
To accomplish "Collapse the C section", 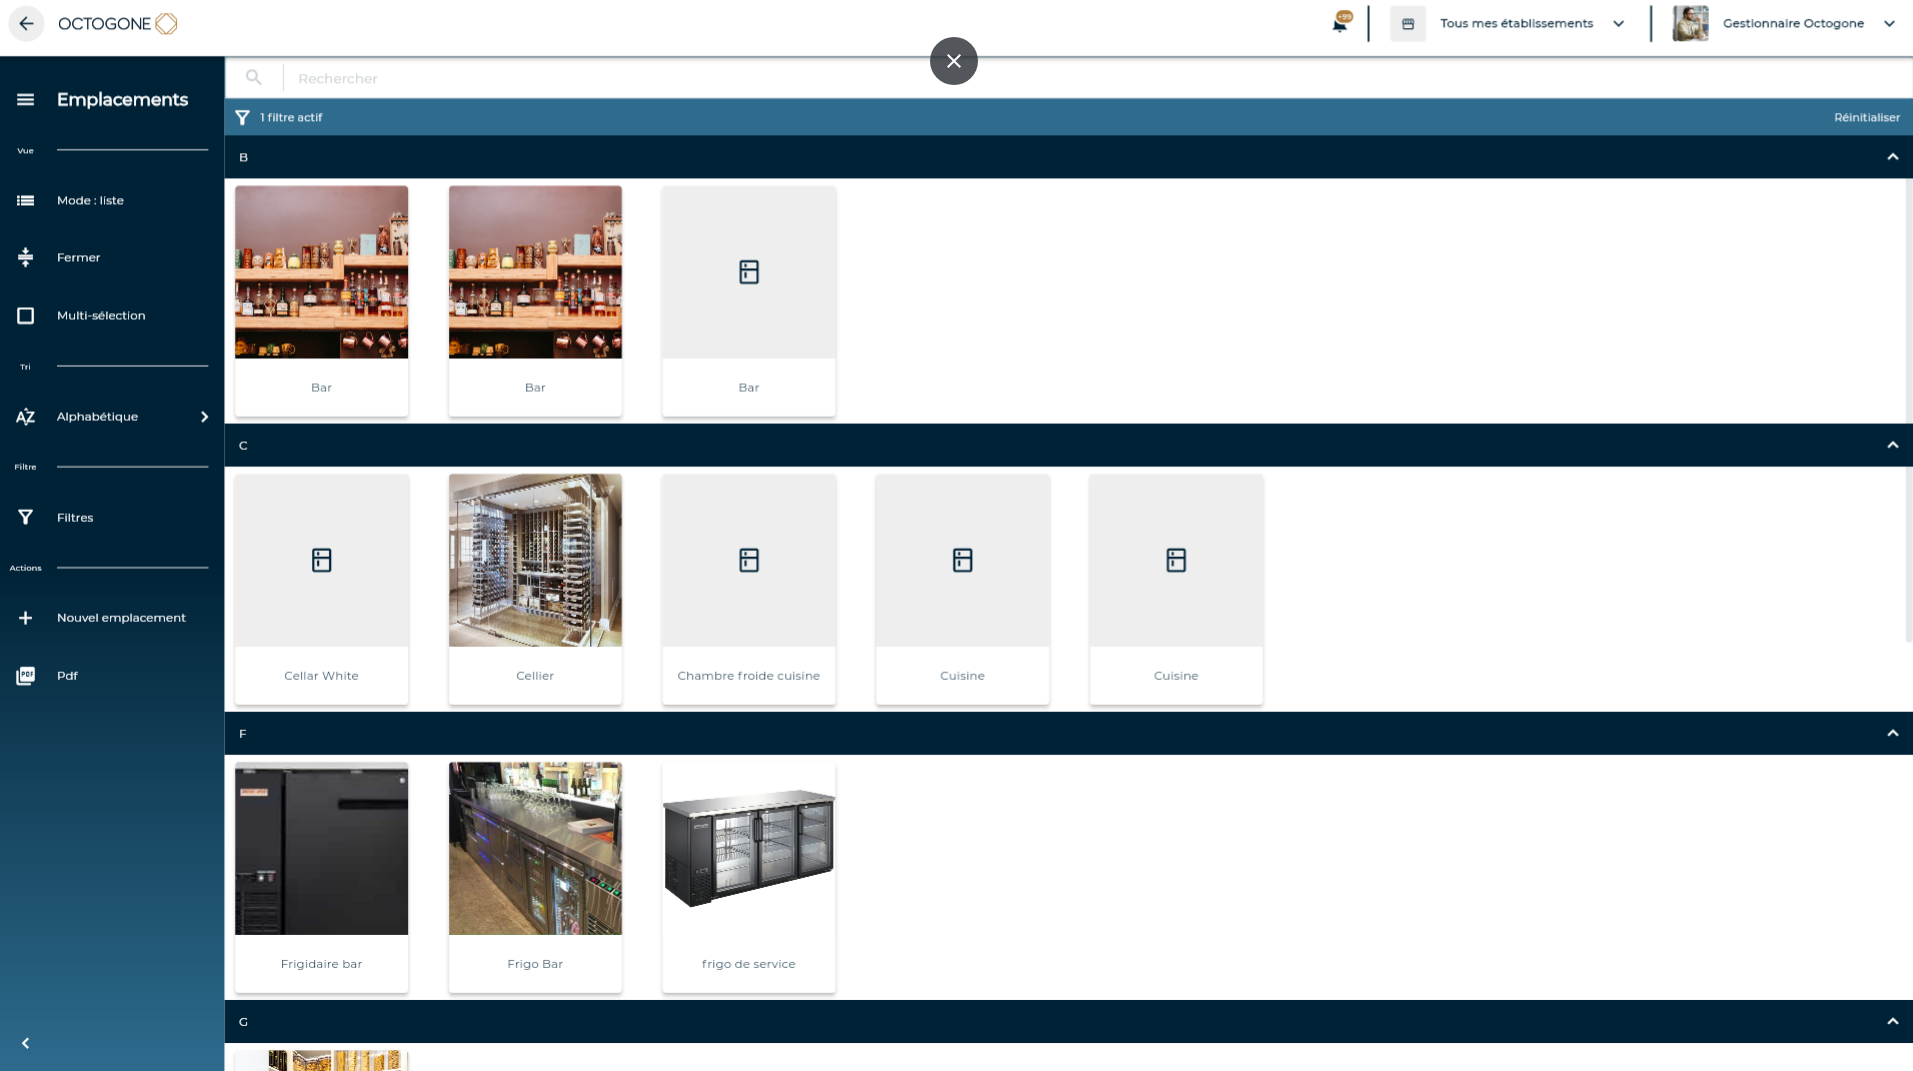I will [1892, 445].
